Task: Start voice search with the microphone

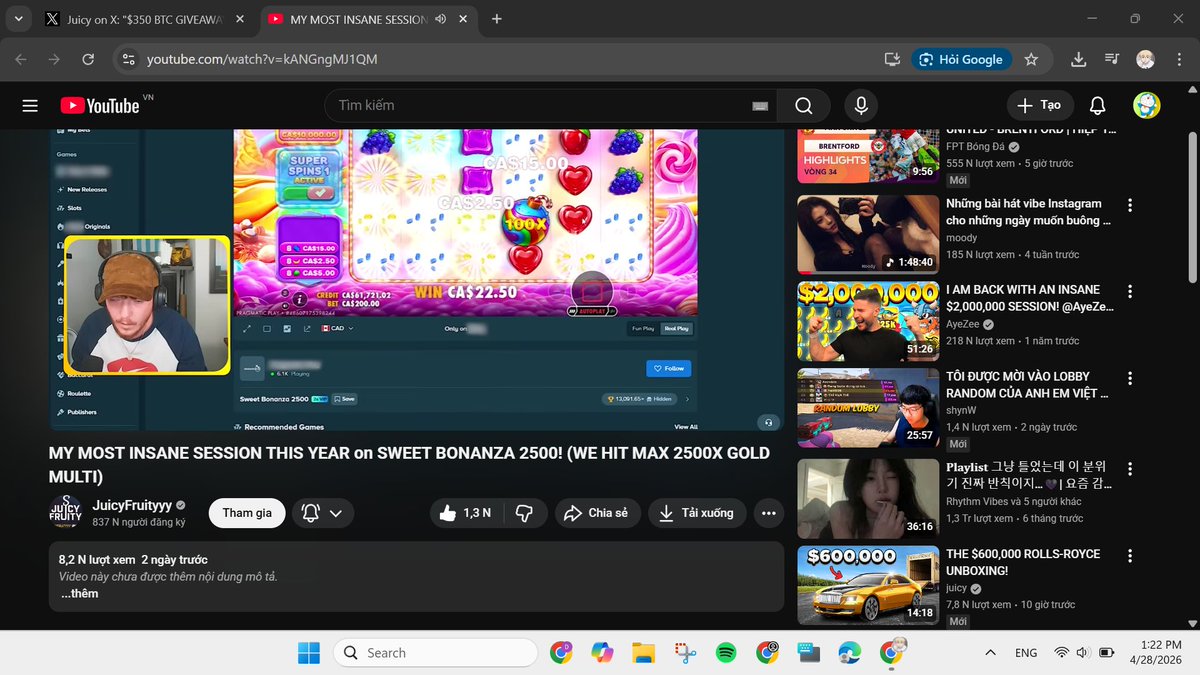Action: pyautogui.click(x=860, y=105)
